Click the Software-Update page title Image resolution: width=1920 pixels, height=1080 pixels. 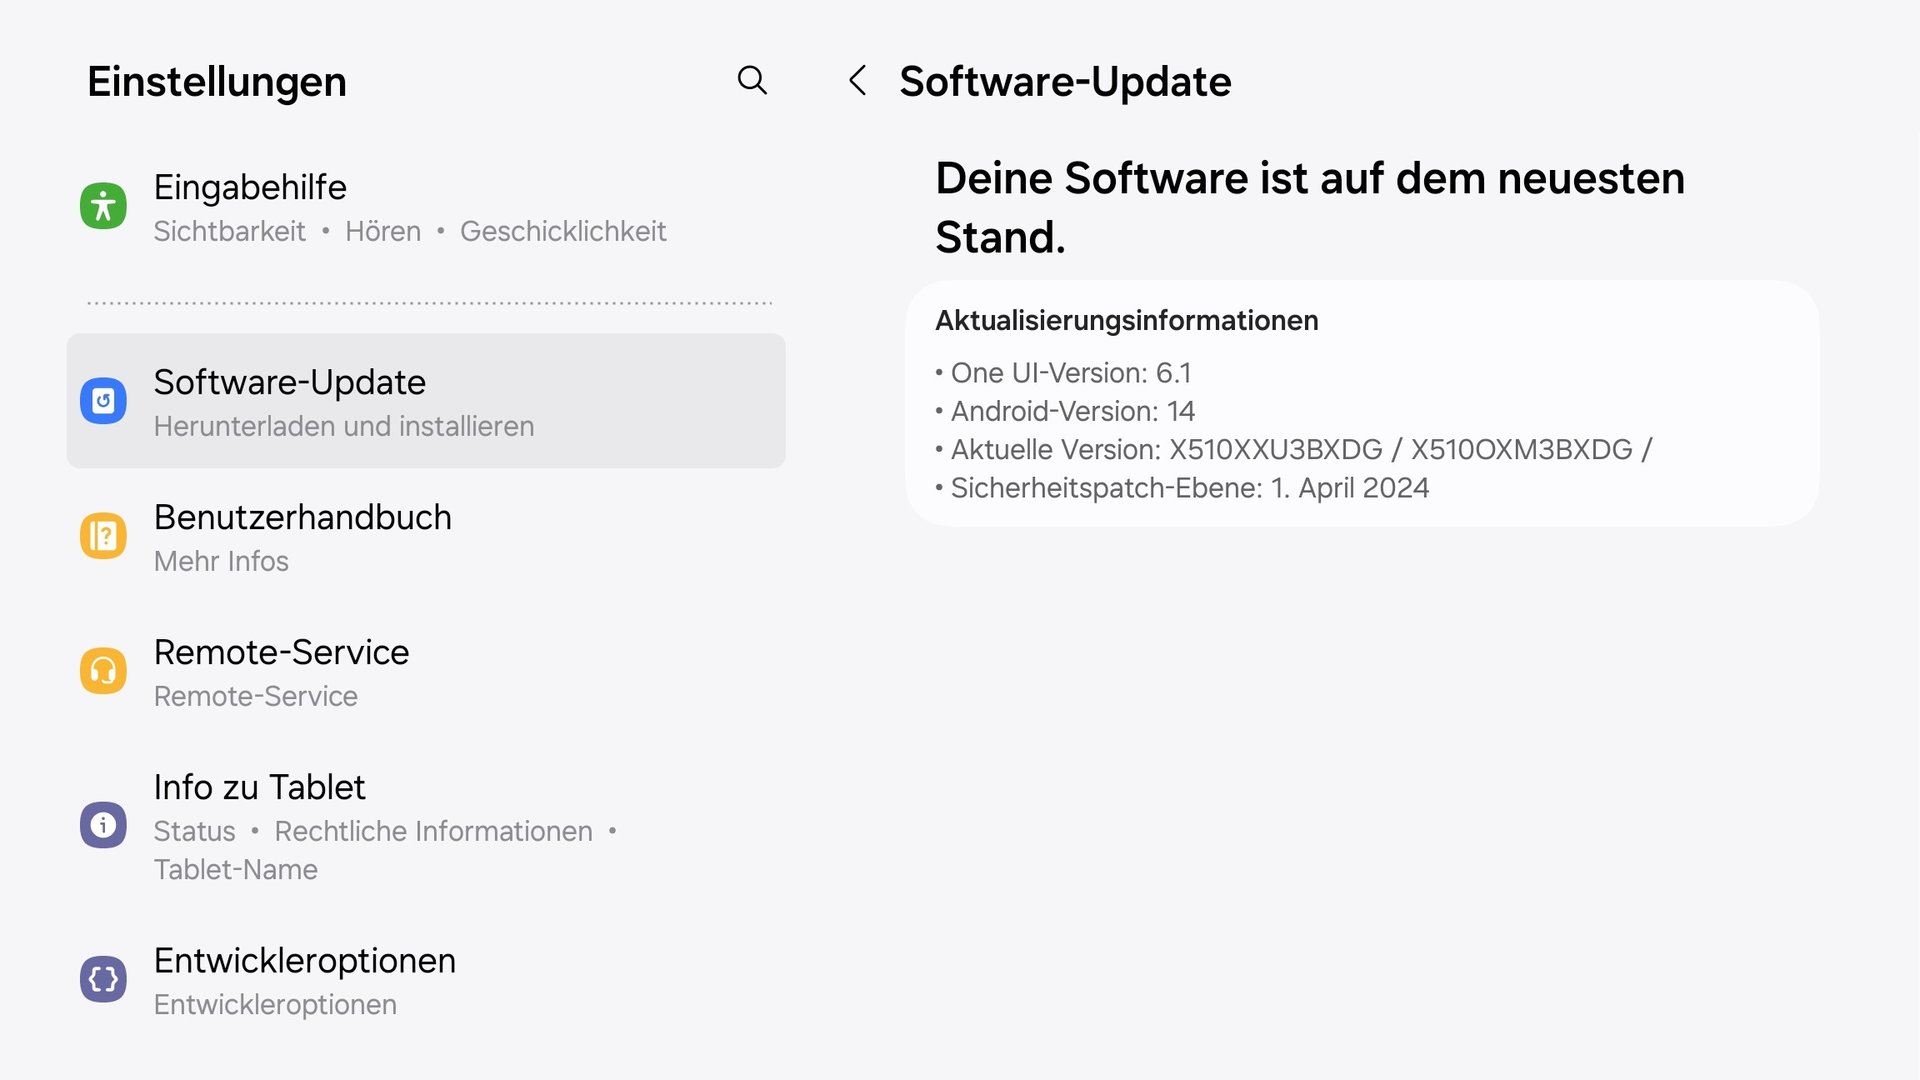tap(1065, 81)
